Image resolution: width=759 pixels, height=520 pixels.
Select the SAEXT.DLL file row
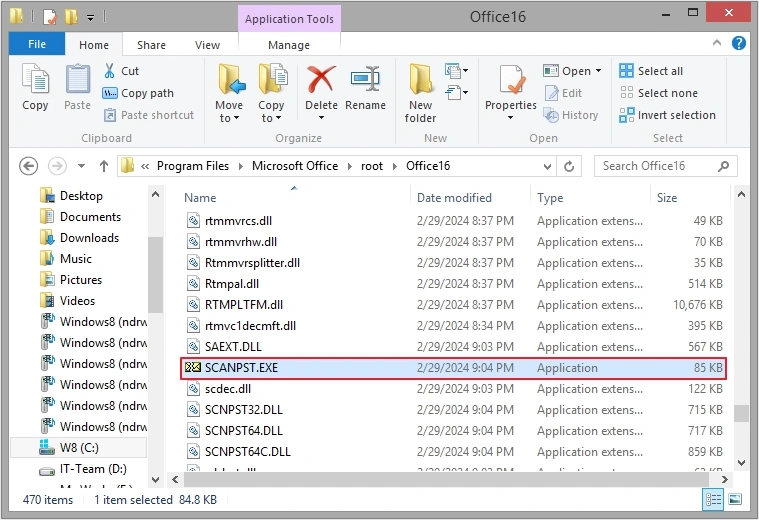coord(453,347)
